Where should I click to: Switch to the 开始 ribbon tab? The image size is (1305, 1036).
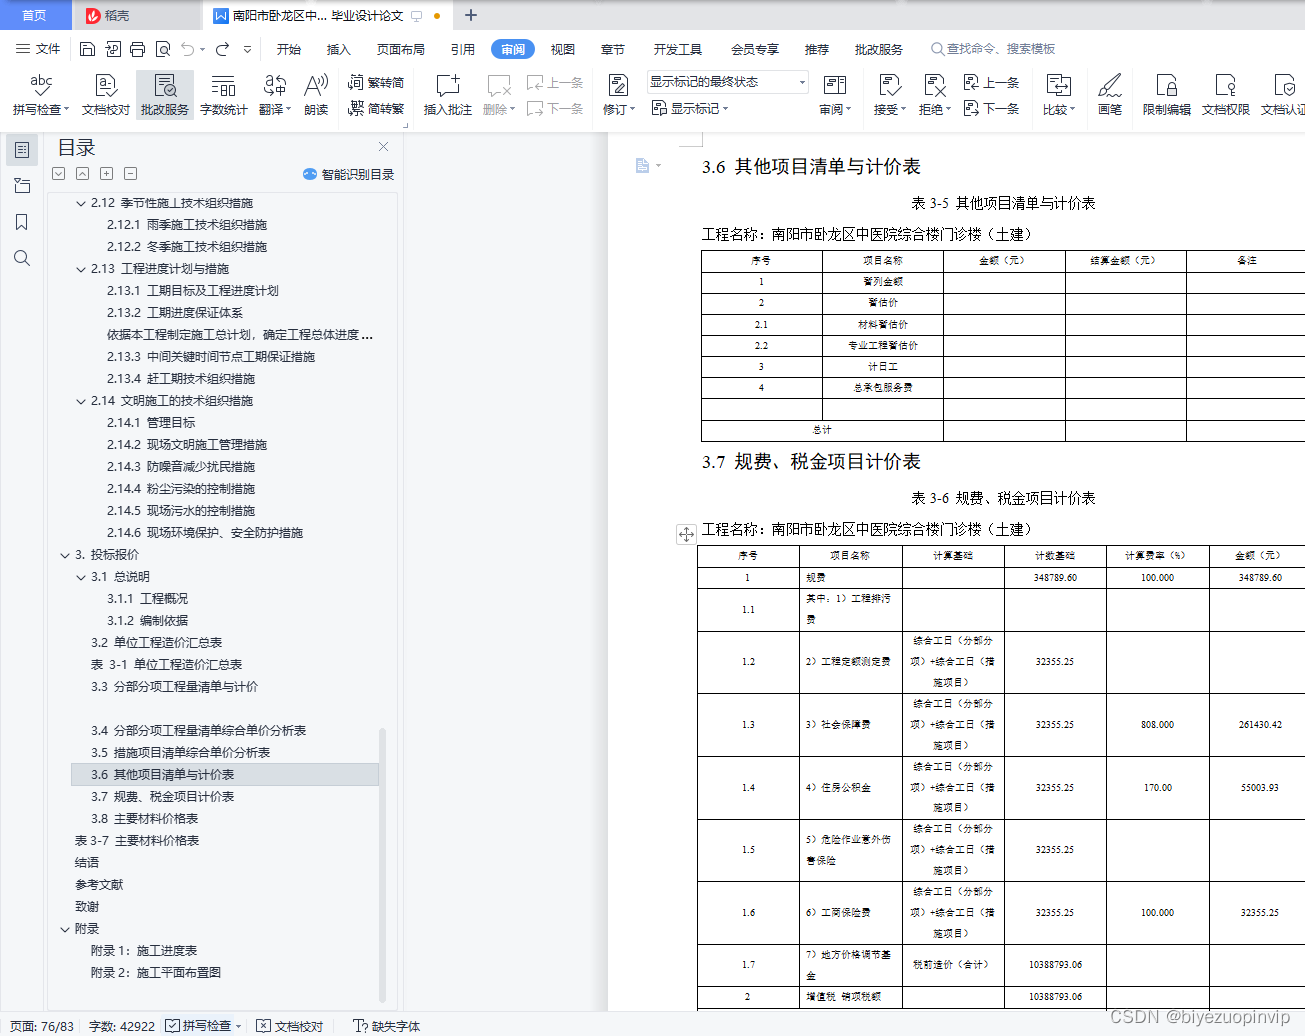click(x=289, y=49)
